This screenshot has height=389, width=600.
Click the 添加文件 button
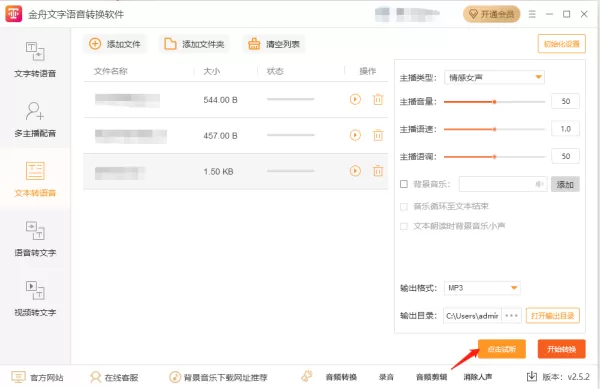click(x=115, y=44)
